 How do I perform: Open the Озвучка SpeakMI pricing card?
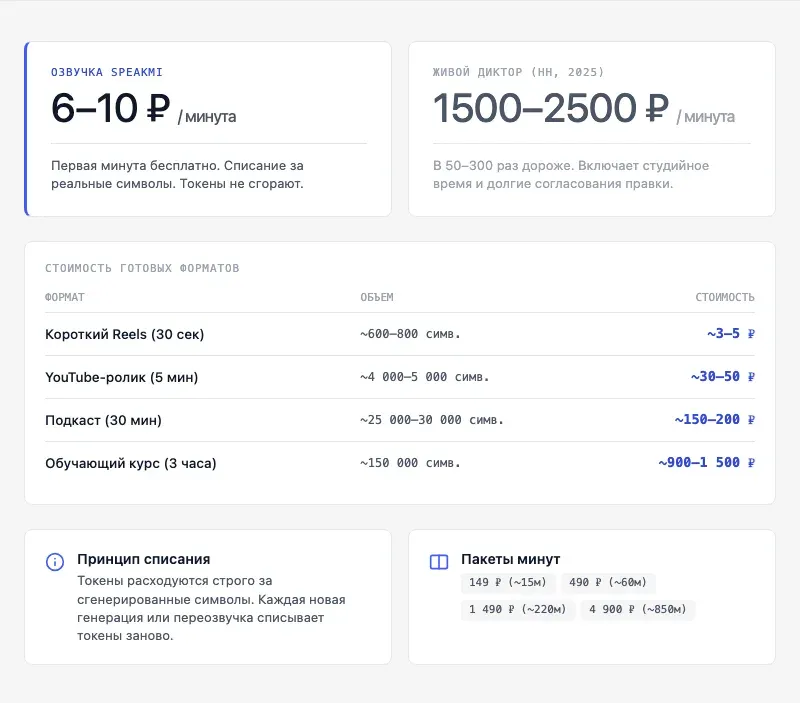[x=208, y=129]
